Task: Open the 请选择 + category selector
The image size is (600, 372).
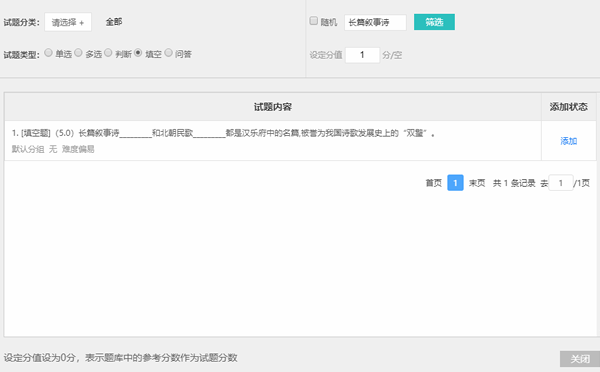Action: 68,22
